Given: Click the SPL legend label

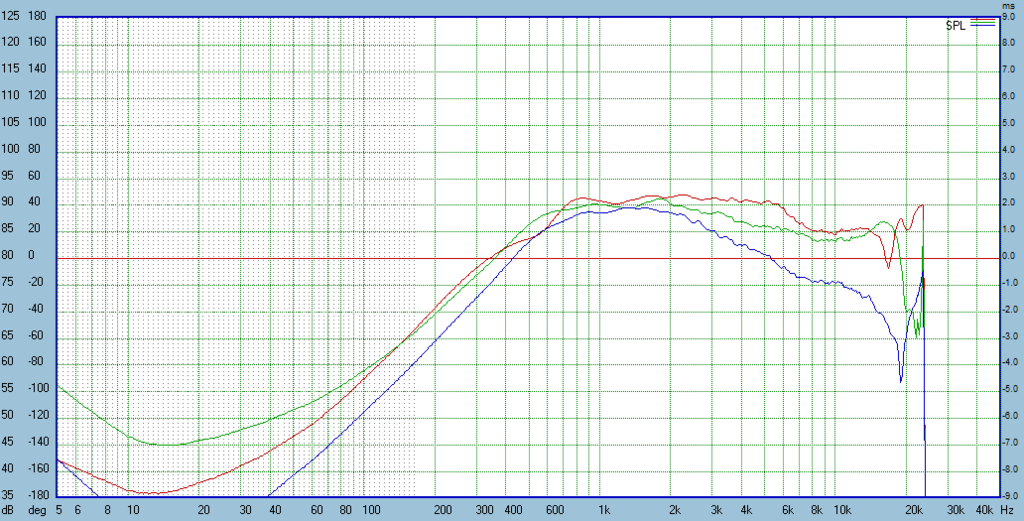Looking at the screenshot, I should point(955,26).
